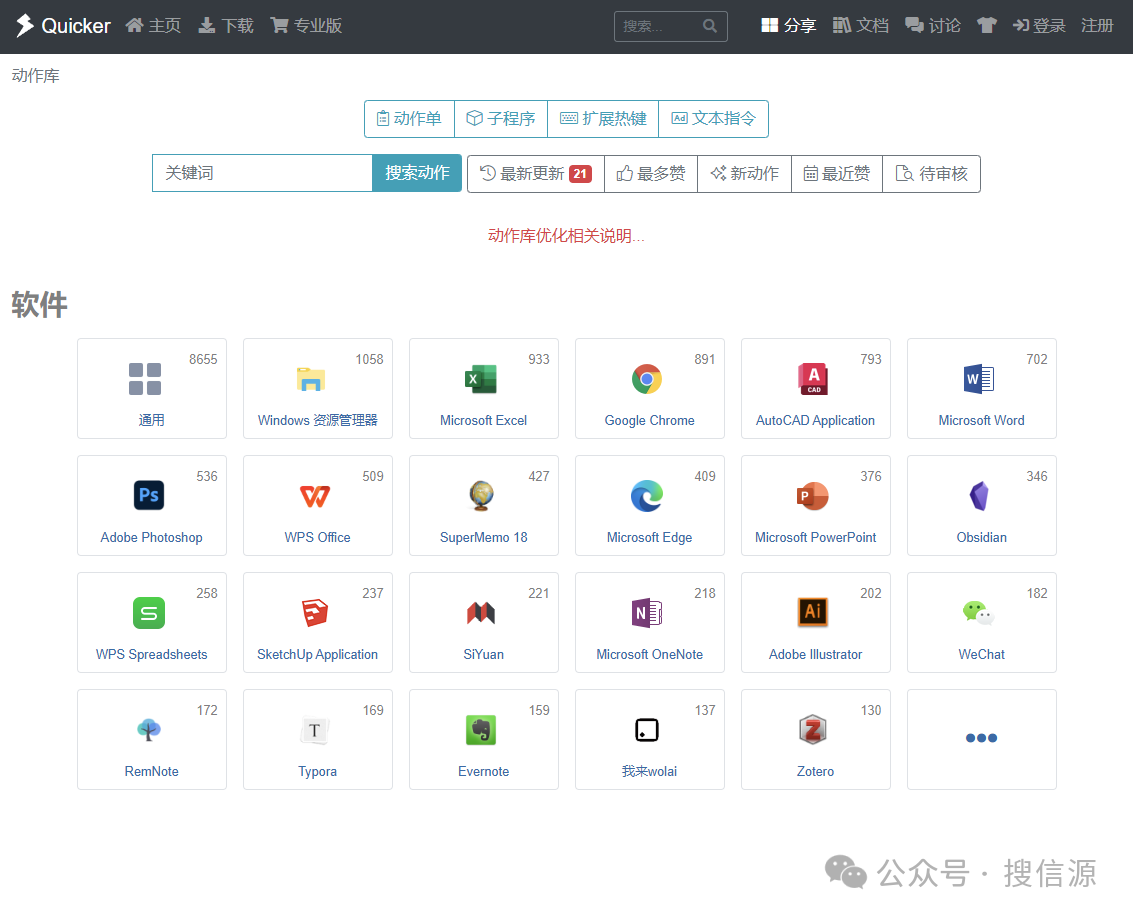1133x918 pixels.
Task: Open the Microsoft Excel icon
Action: click(481, 379)
